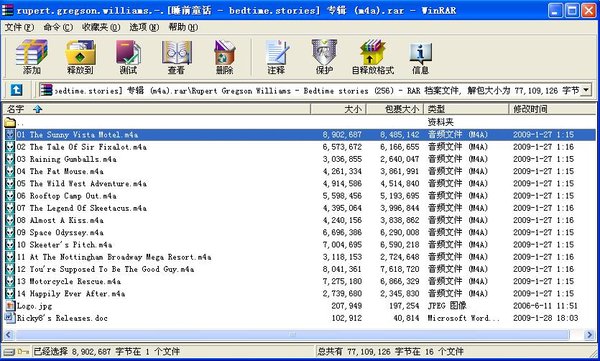600x361 pixels.
Task: Sort by the 名字 column header
Action: [x=157, y=109]
